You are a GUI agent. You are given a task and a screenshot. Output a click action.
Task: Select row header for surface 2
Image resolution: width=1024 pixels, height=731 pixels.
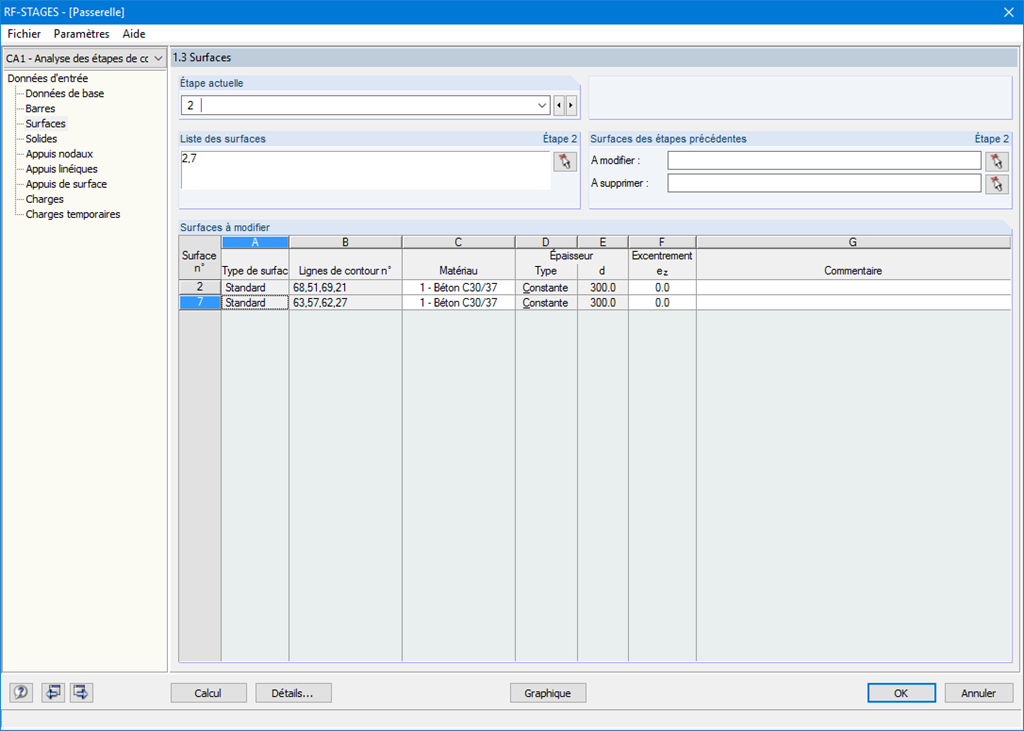[x=200, y=287]
